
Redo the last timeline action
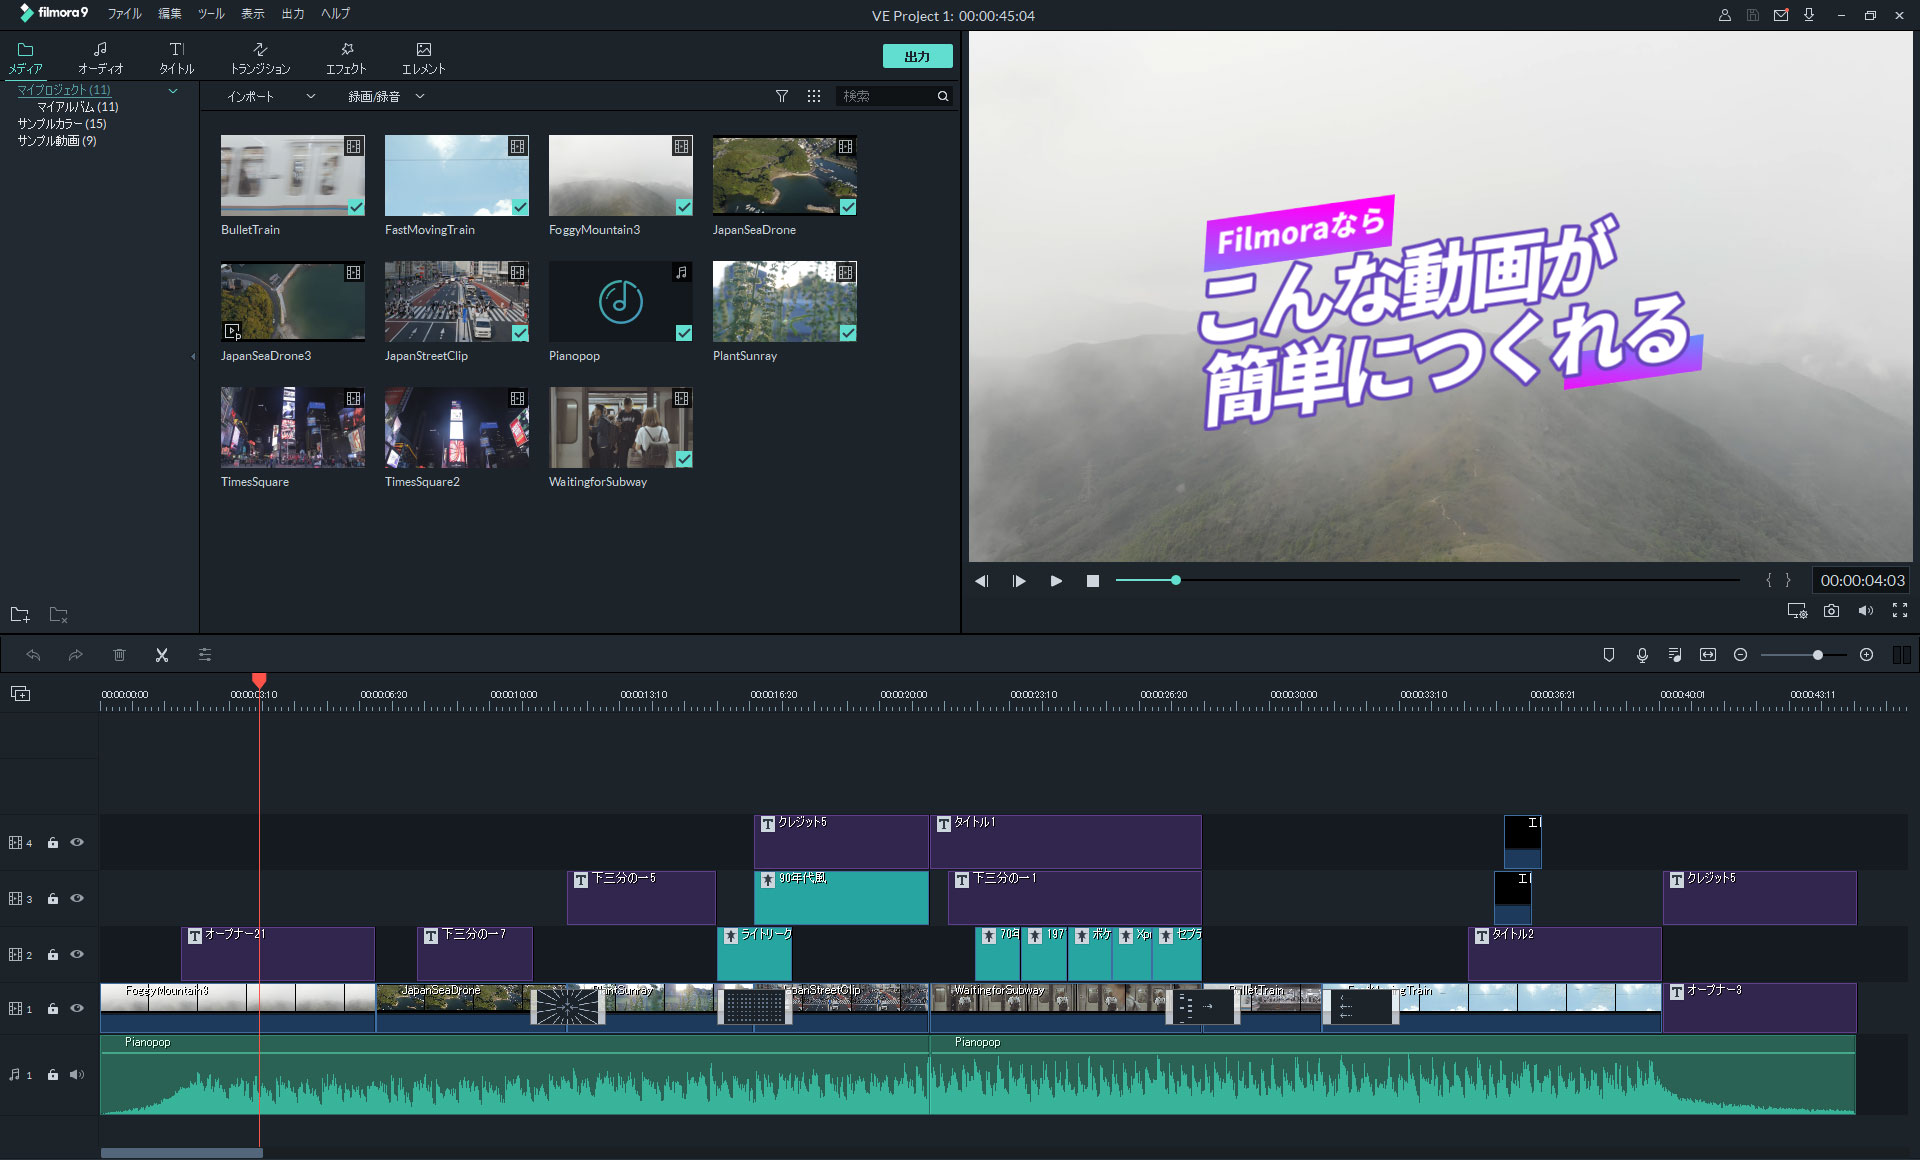(75, 655)
